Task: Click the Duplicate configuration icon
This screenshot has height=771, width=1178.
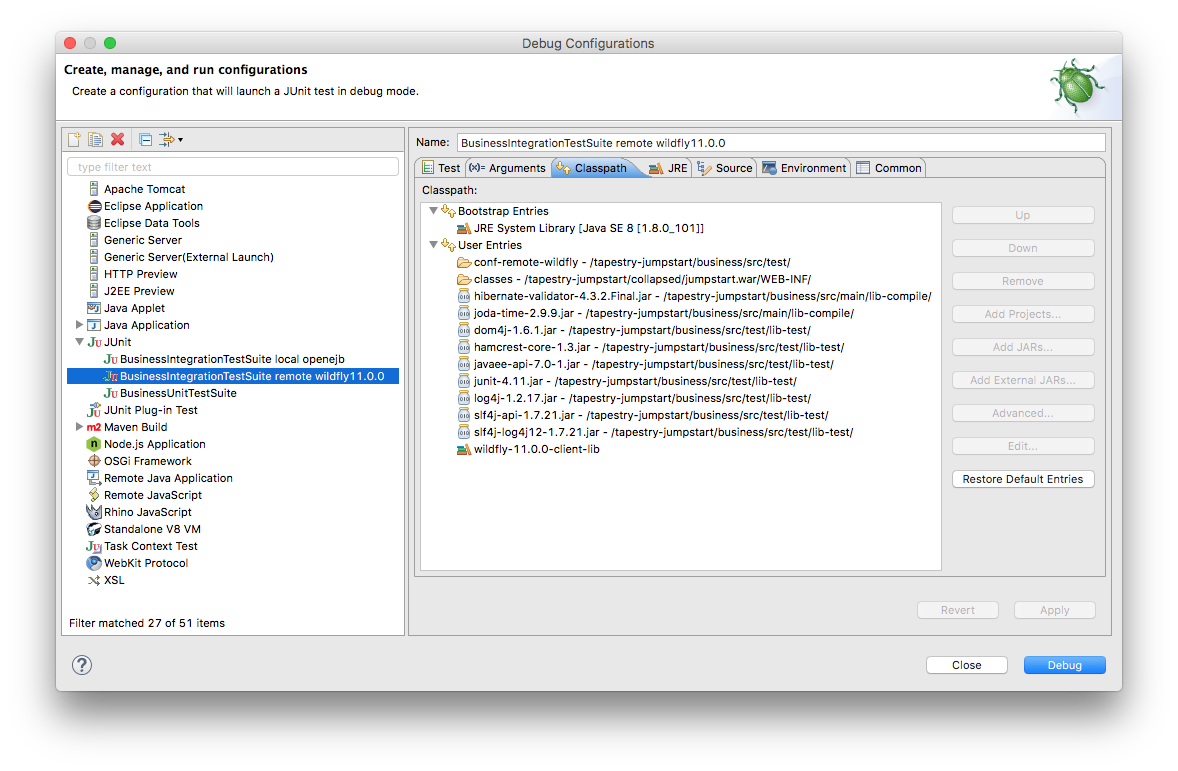Action: (95, 139)
